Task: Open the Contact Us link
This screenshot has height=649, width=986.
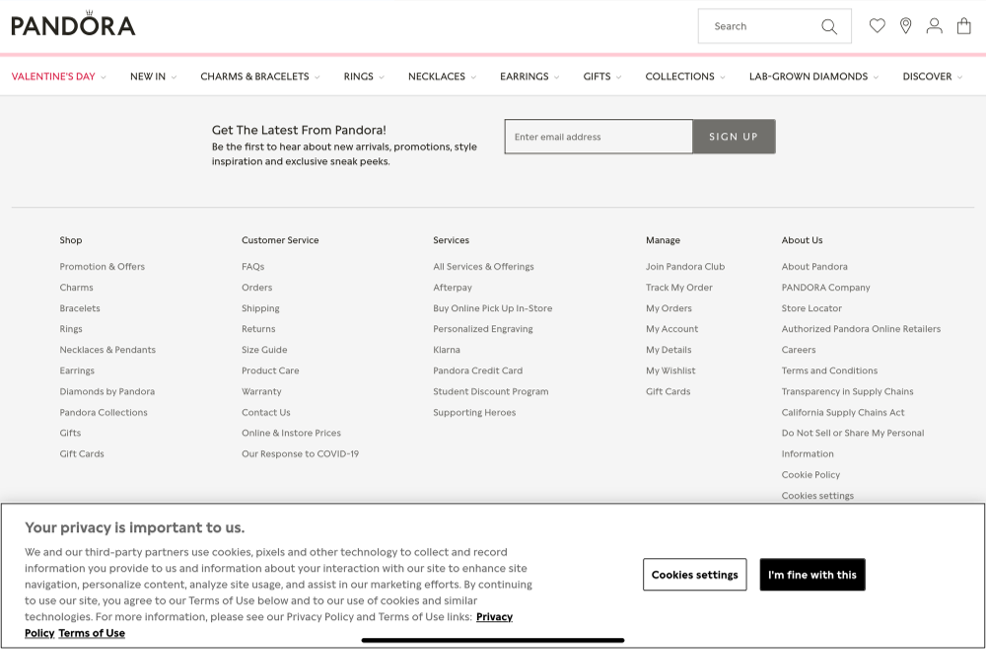Action: [x=266, y=413]
